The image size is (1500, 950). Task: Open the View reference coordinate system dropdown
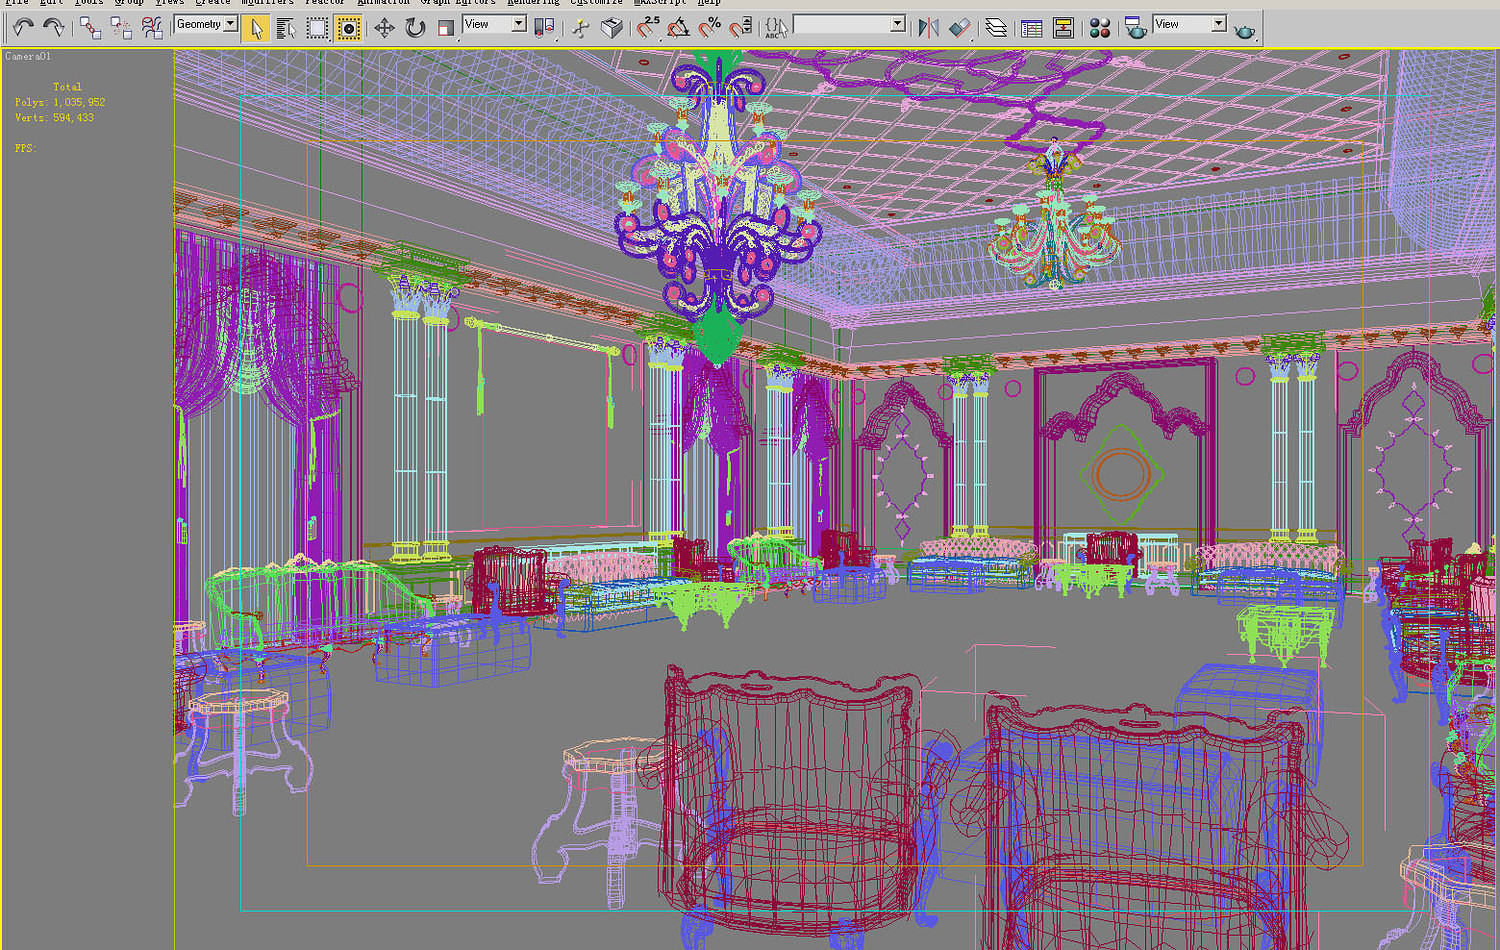pyautogui.click(x=517, y=23)
